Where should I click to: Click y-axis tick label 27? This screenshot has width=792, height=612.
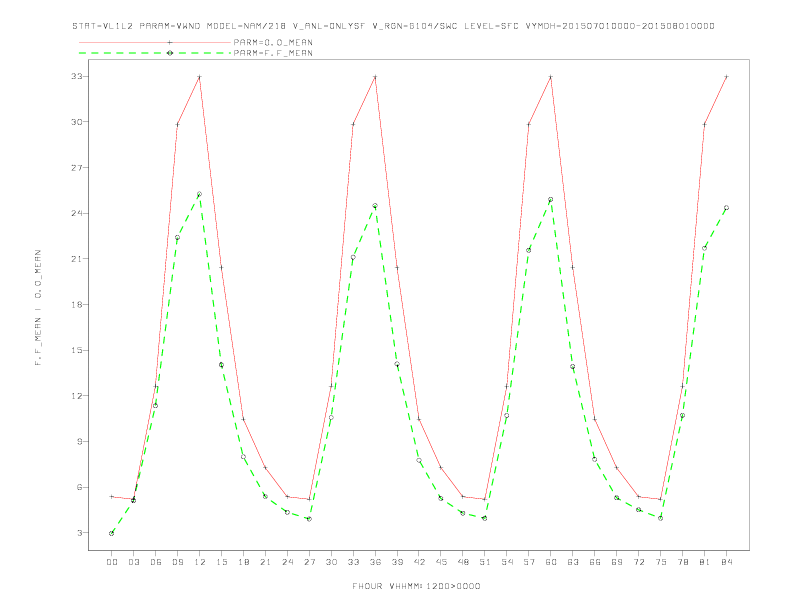coord(76,168)
